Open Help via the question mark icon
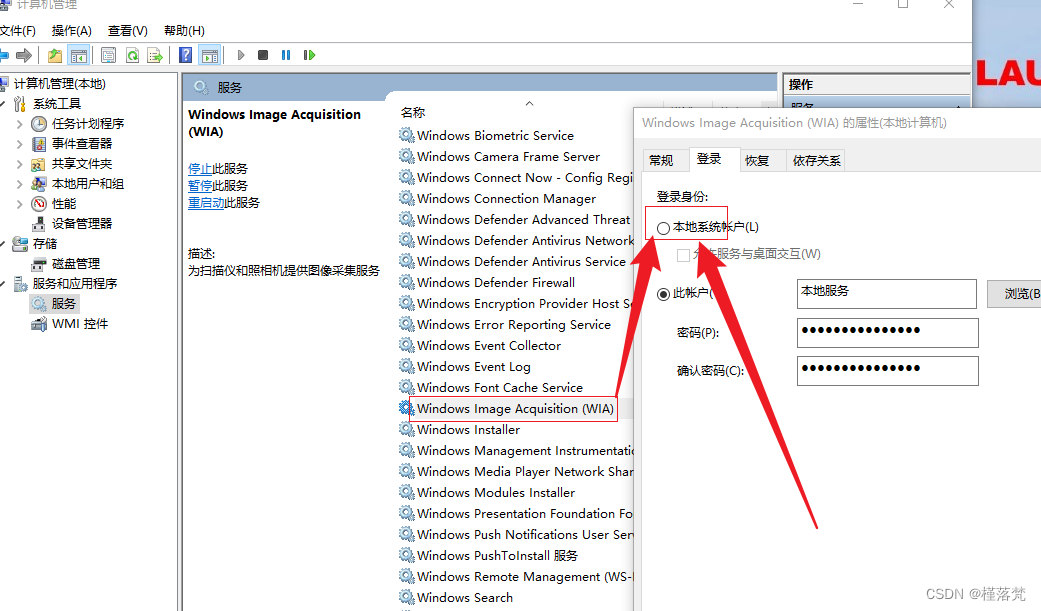 point(186,55)
